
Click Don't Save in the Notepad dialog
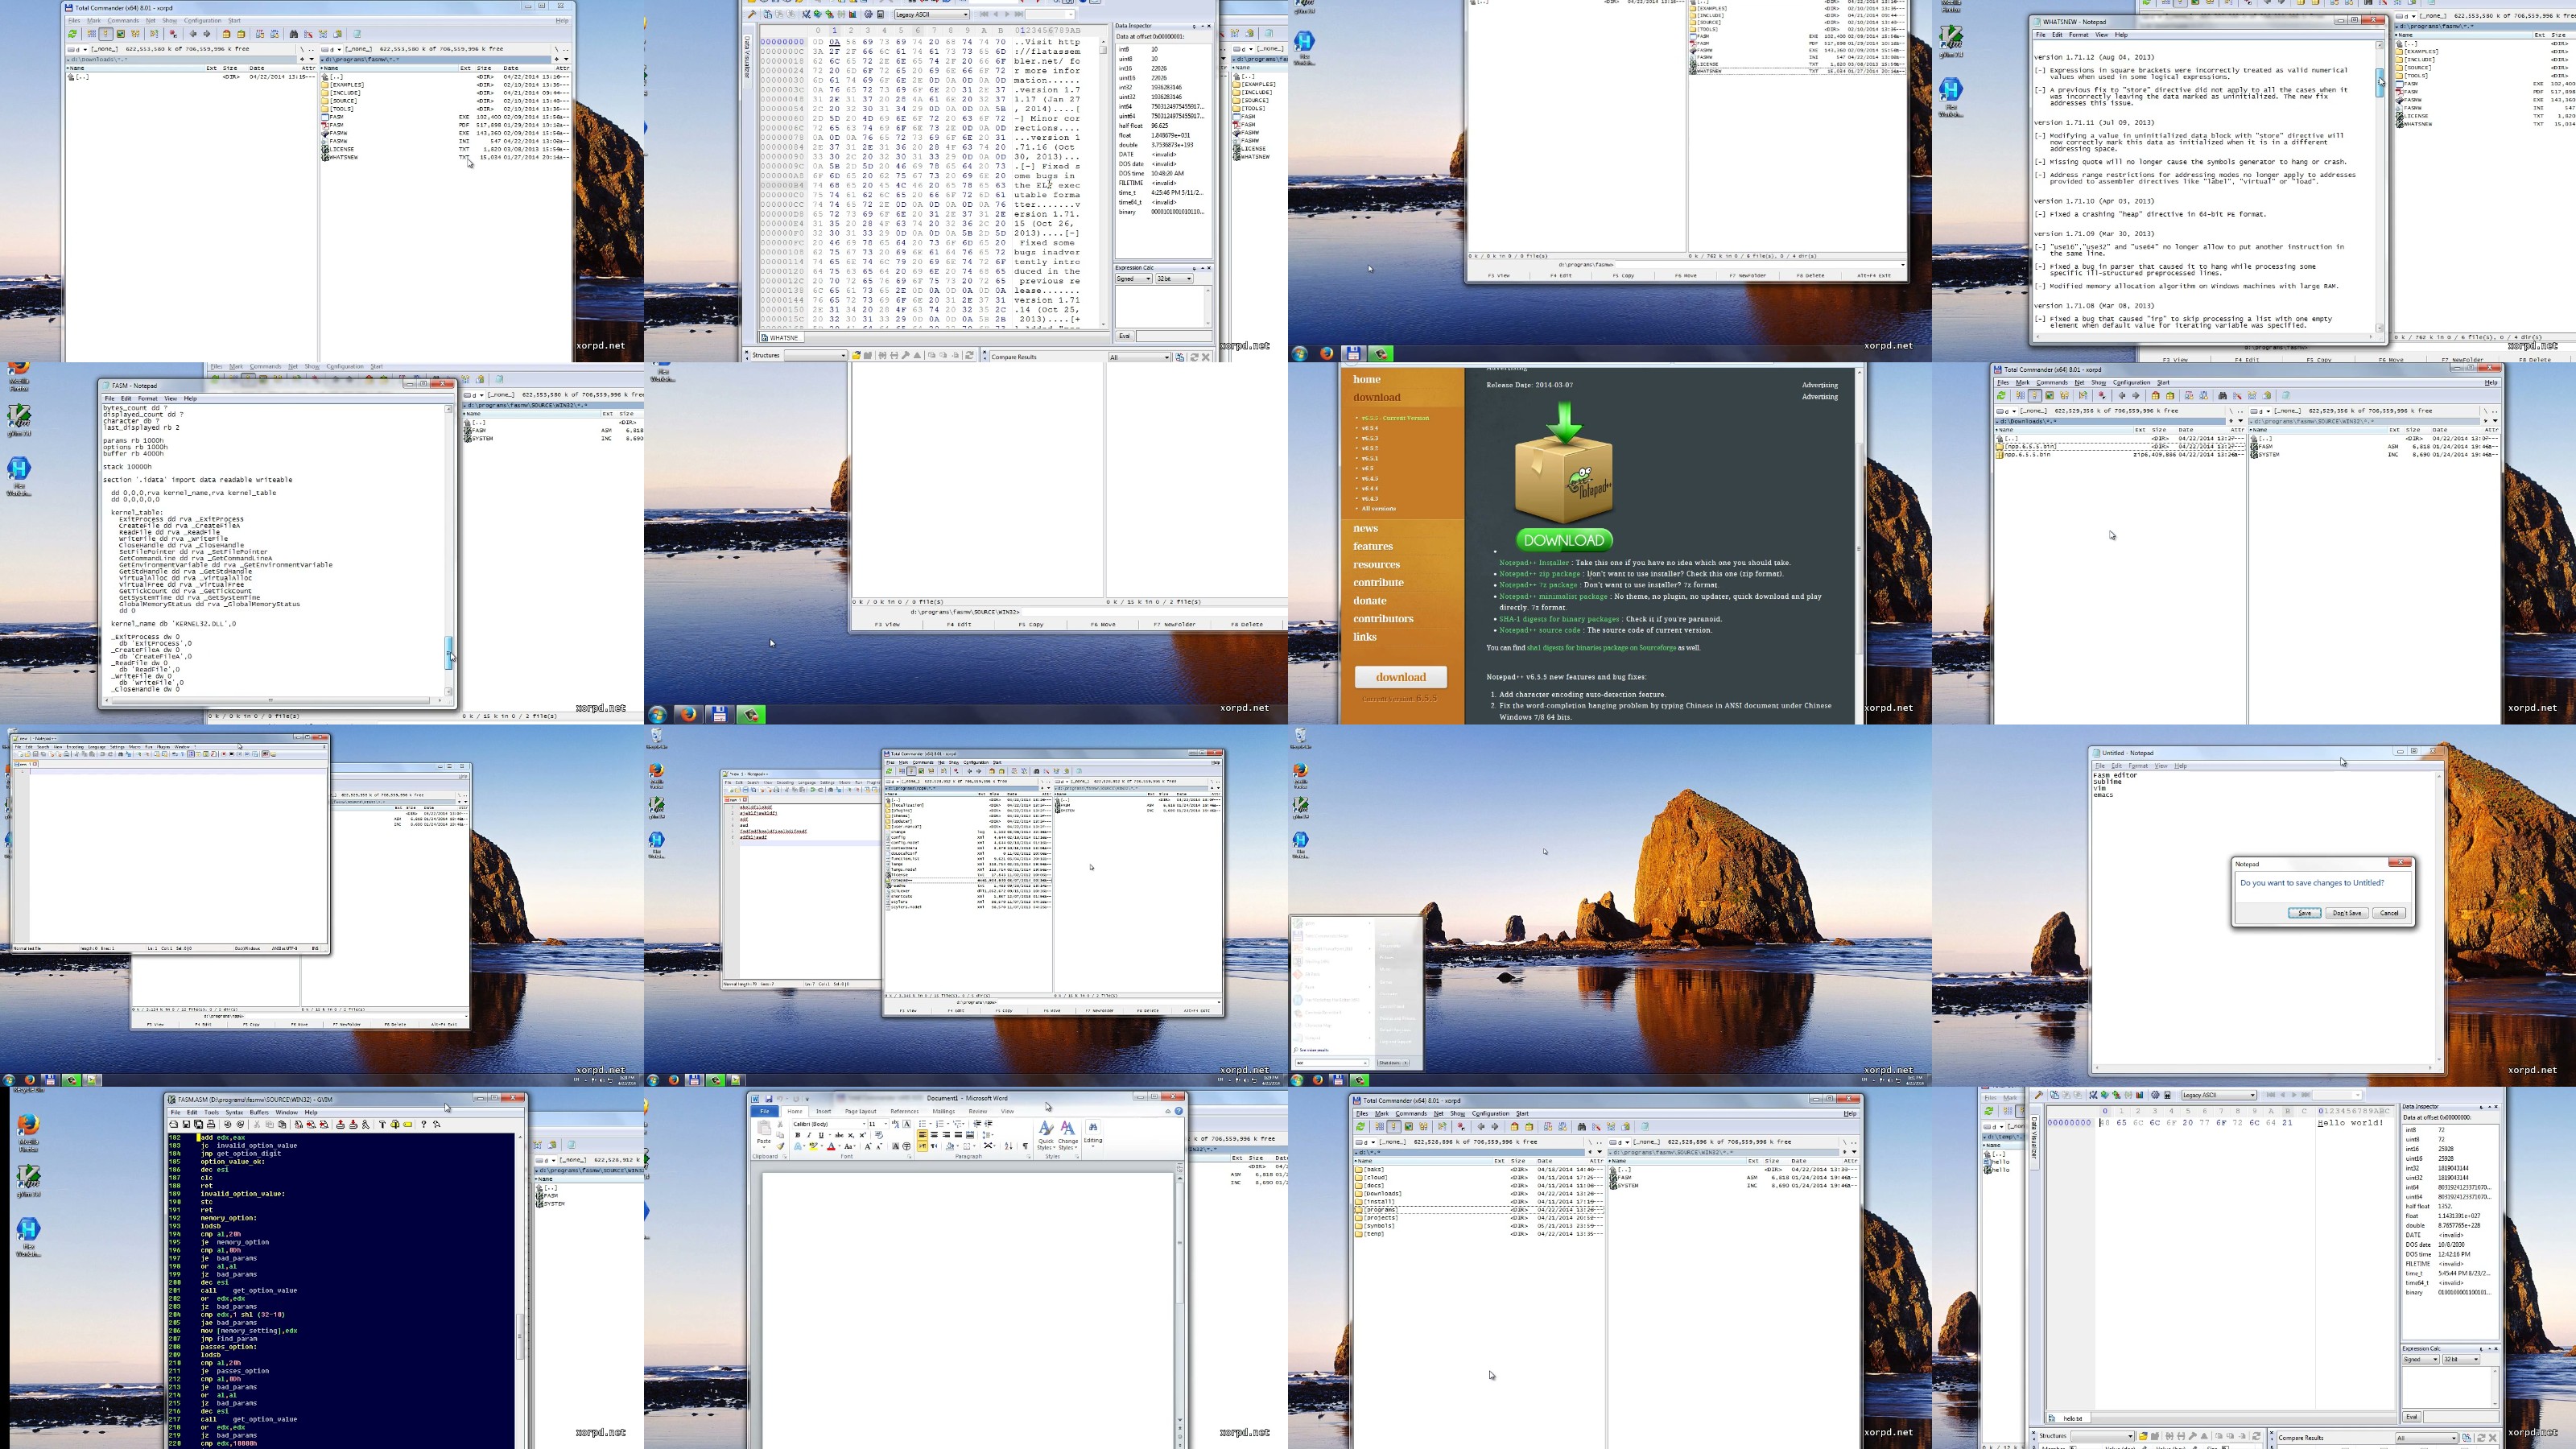click(x=2346, y=913)
